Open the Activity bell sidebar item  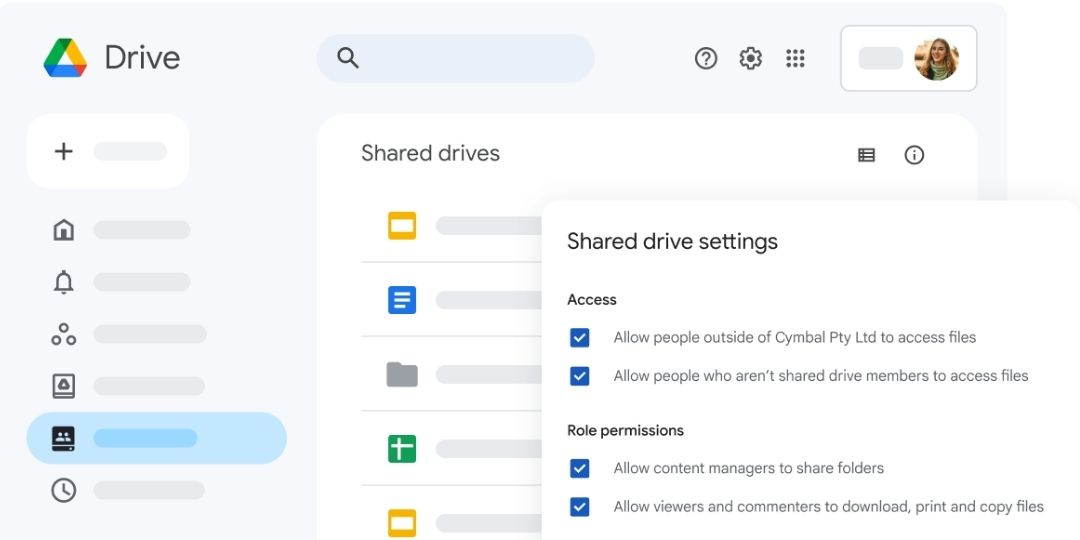(63, 282)
